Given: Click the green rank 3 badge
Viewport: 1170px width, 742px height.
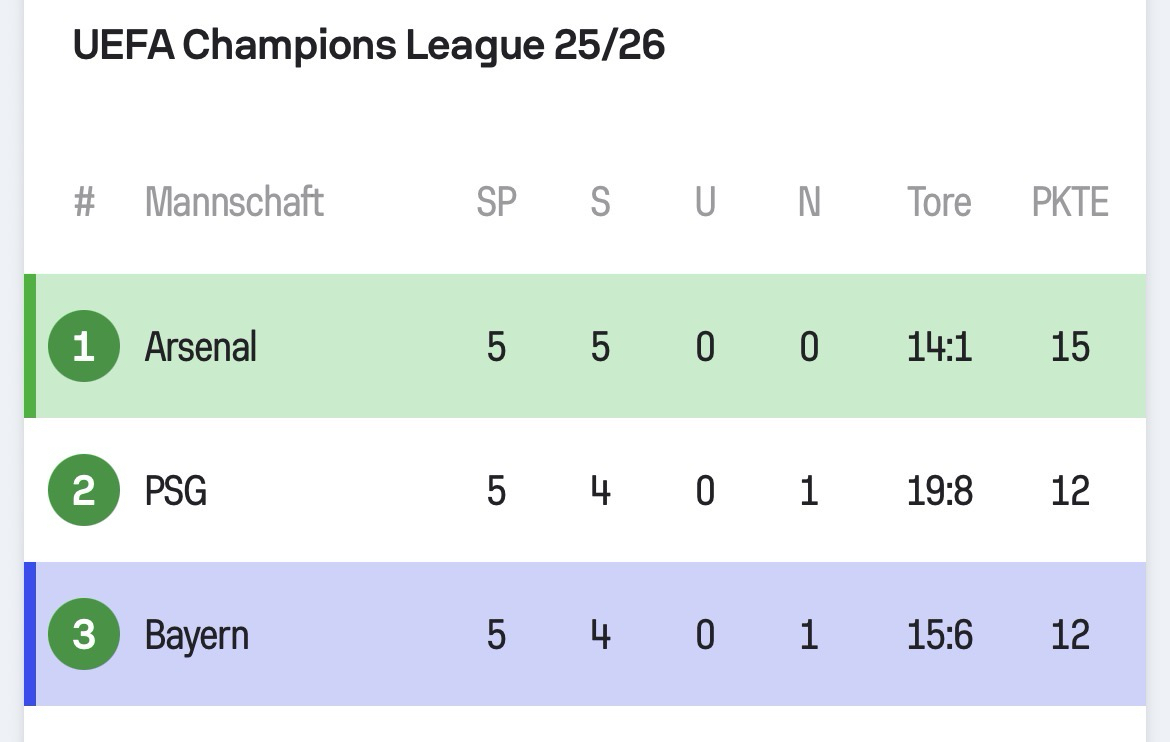Looking at the screenshot, I should (84, 635).
